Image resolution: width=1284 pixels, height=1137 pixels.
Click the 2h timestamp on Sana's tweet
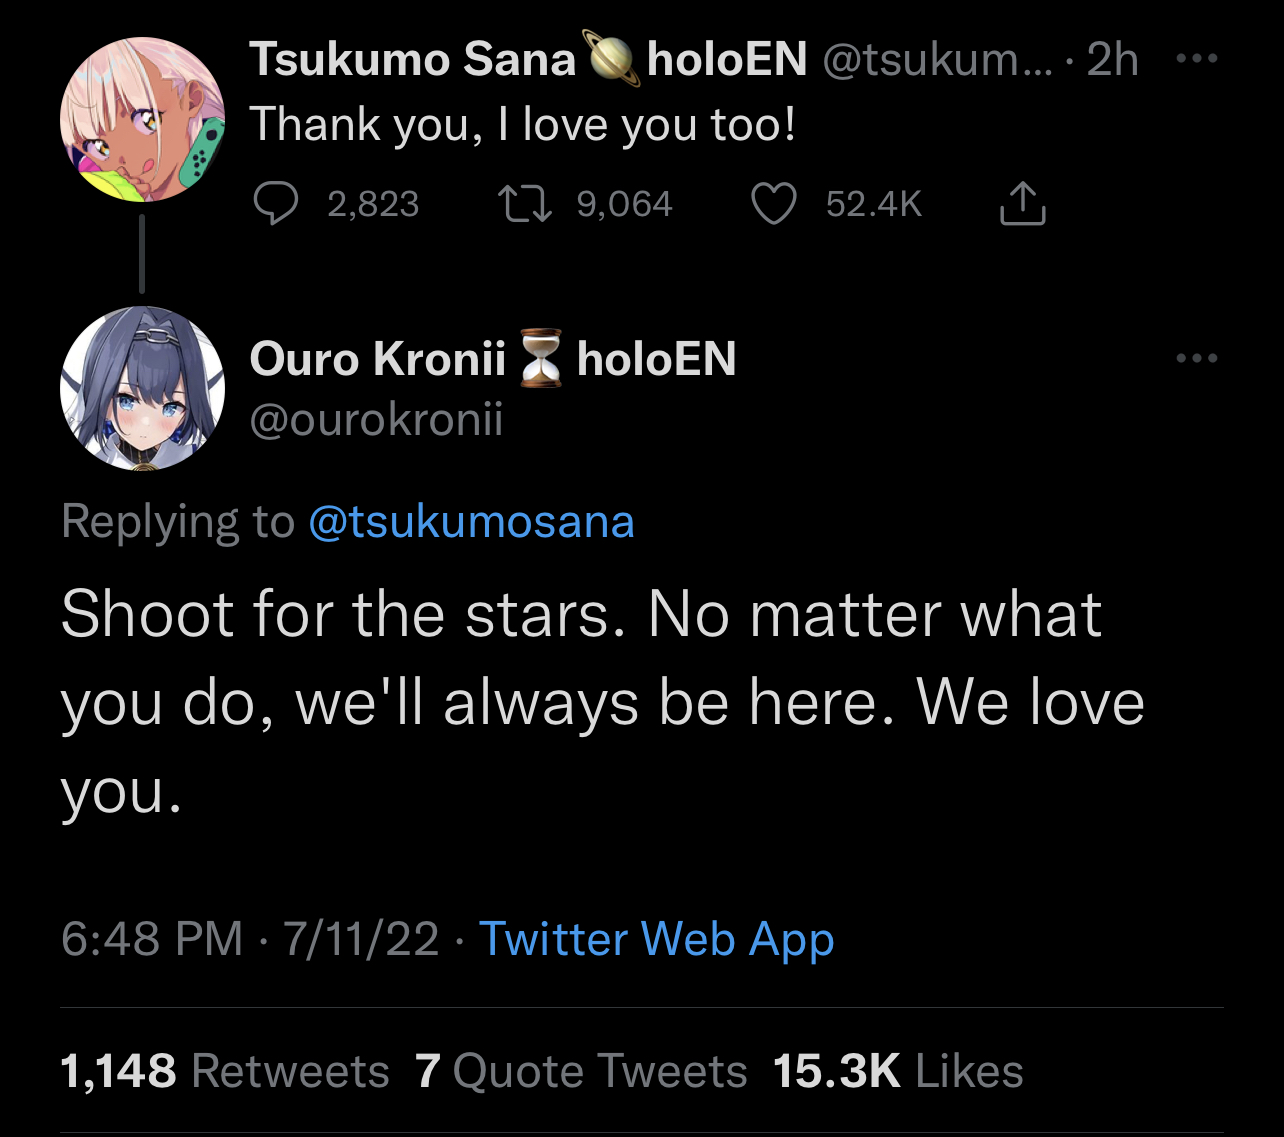1112,59
